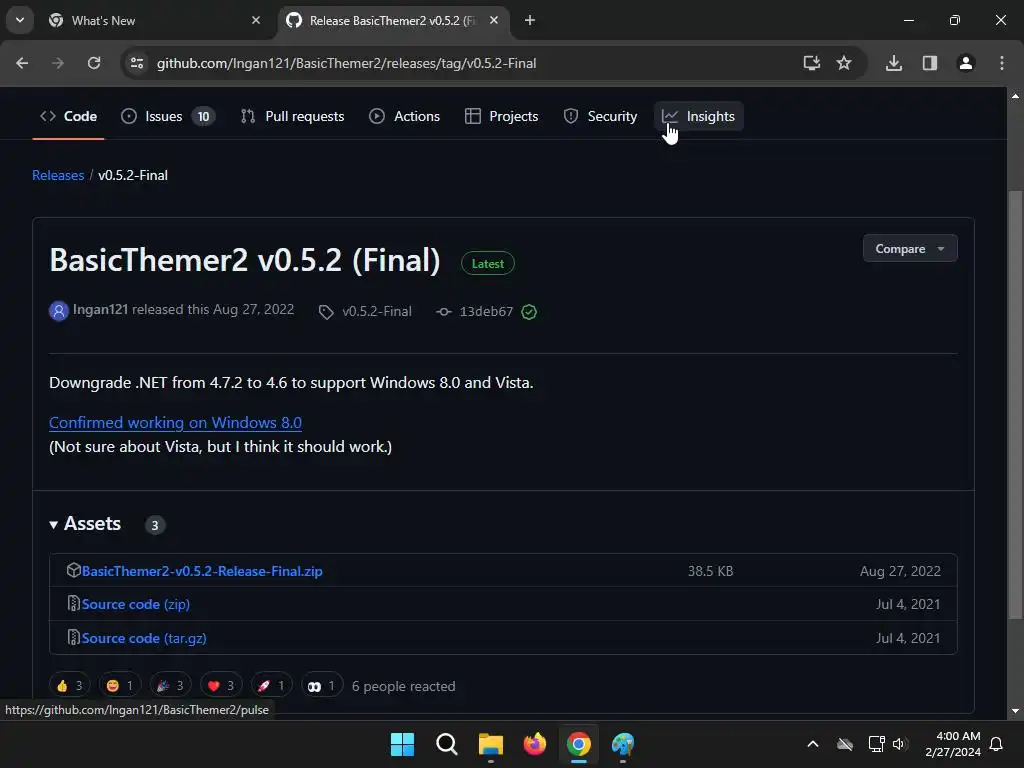
Task: Open Chrome downloads icon
Action: coord(894,63)
